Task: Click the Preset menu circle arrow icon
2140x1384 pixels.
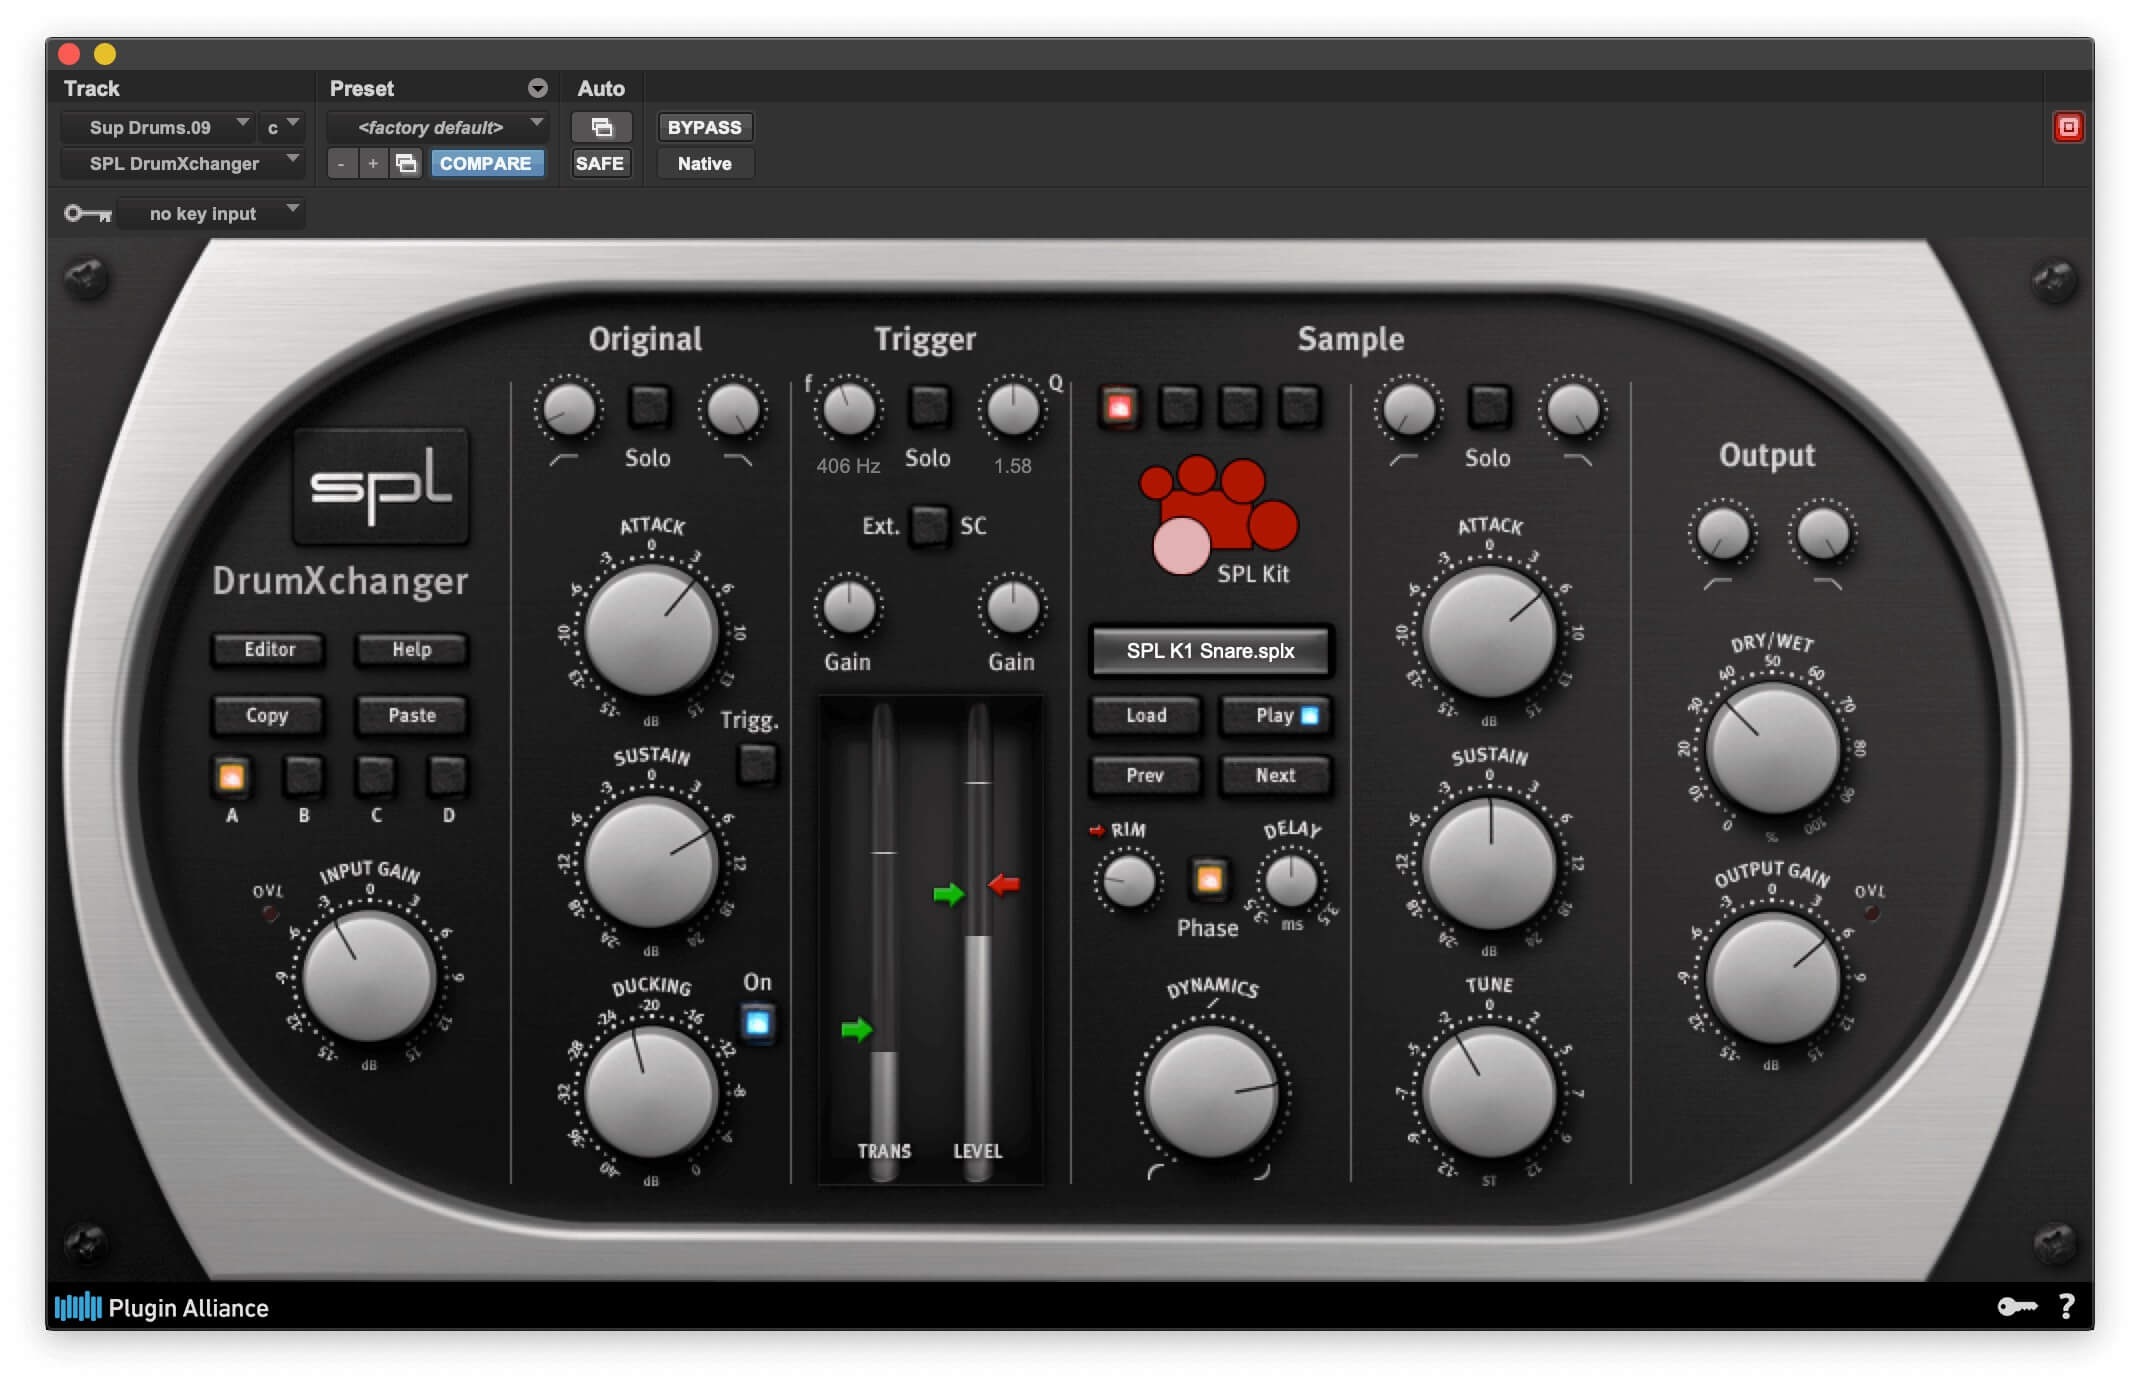Action: (538, 88)
